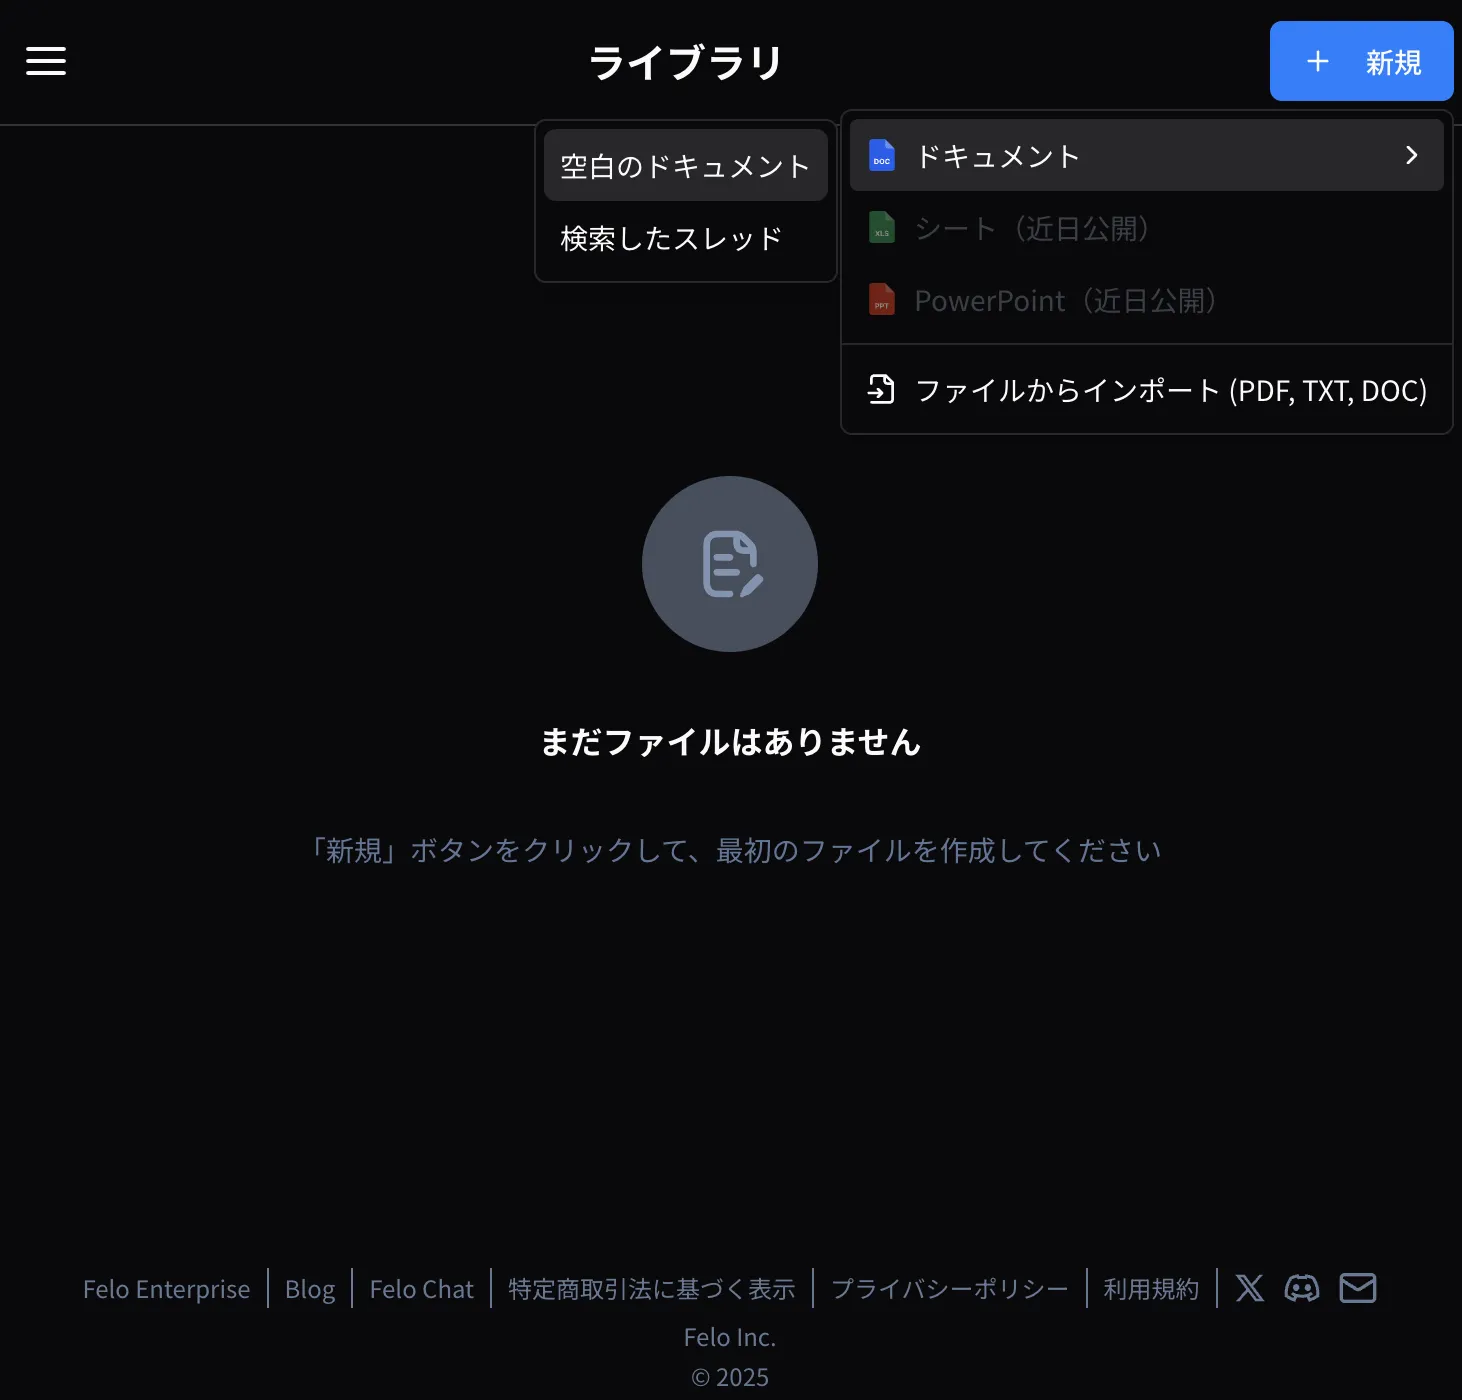
Task: Click the green XLS sheet icon
Action: [881, 228]
